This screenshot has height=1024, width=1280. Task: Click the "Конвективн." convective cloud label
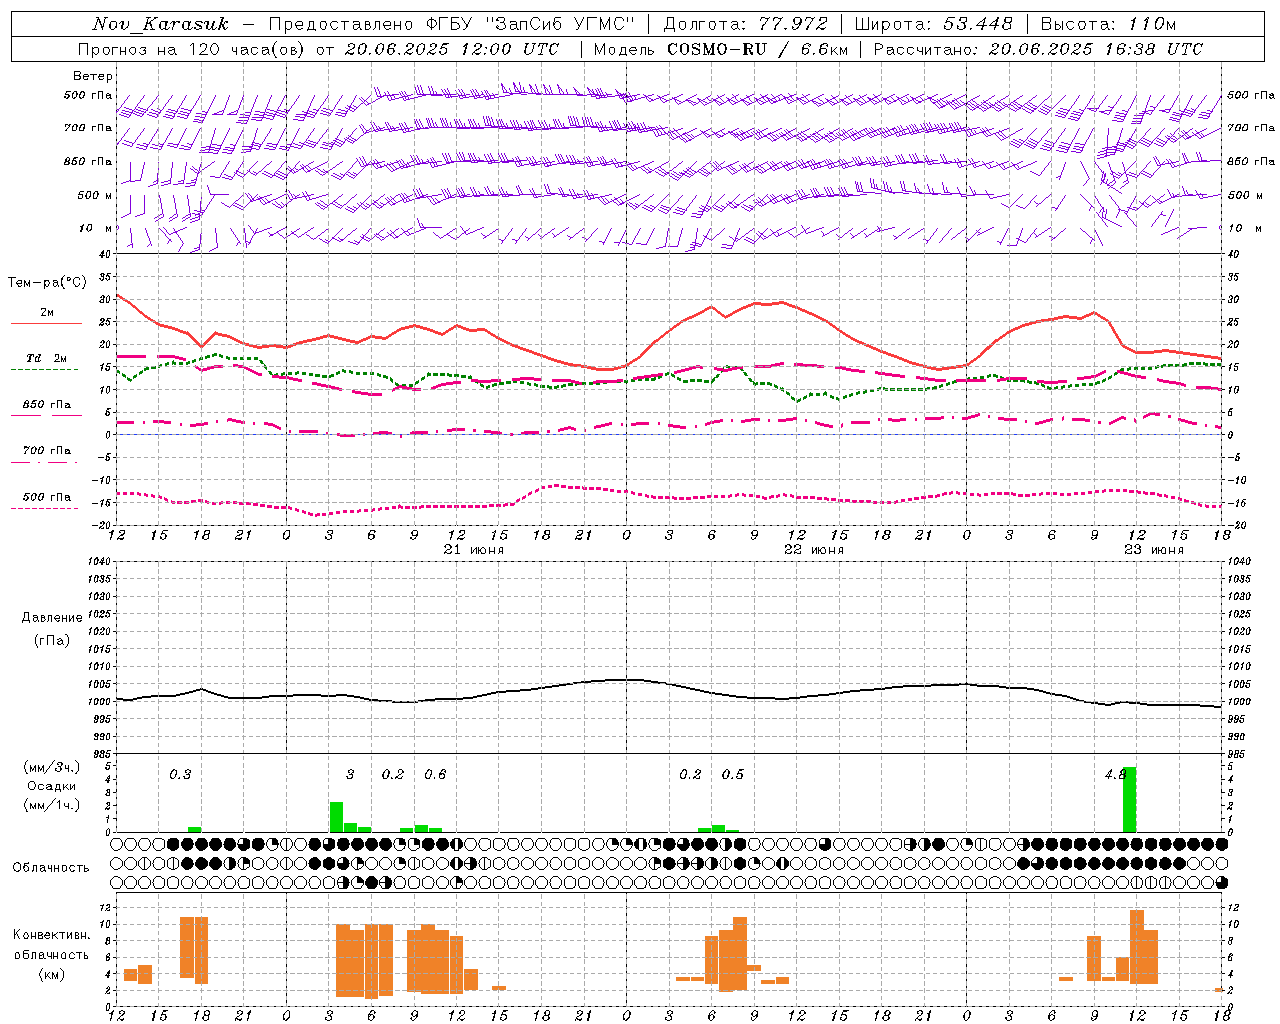51,935
